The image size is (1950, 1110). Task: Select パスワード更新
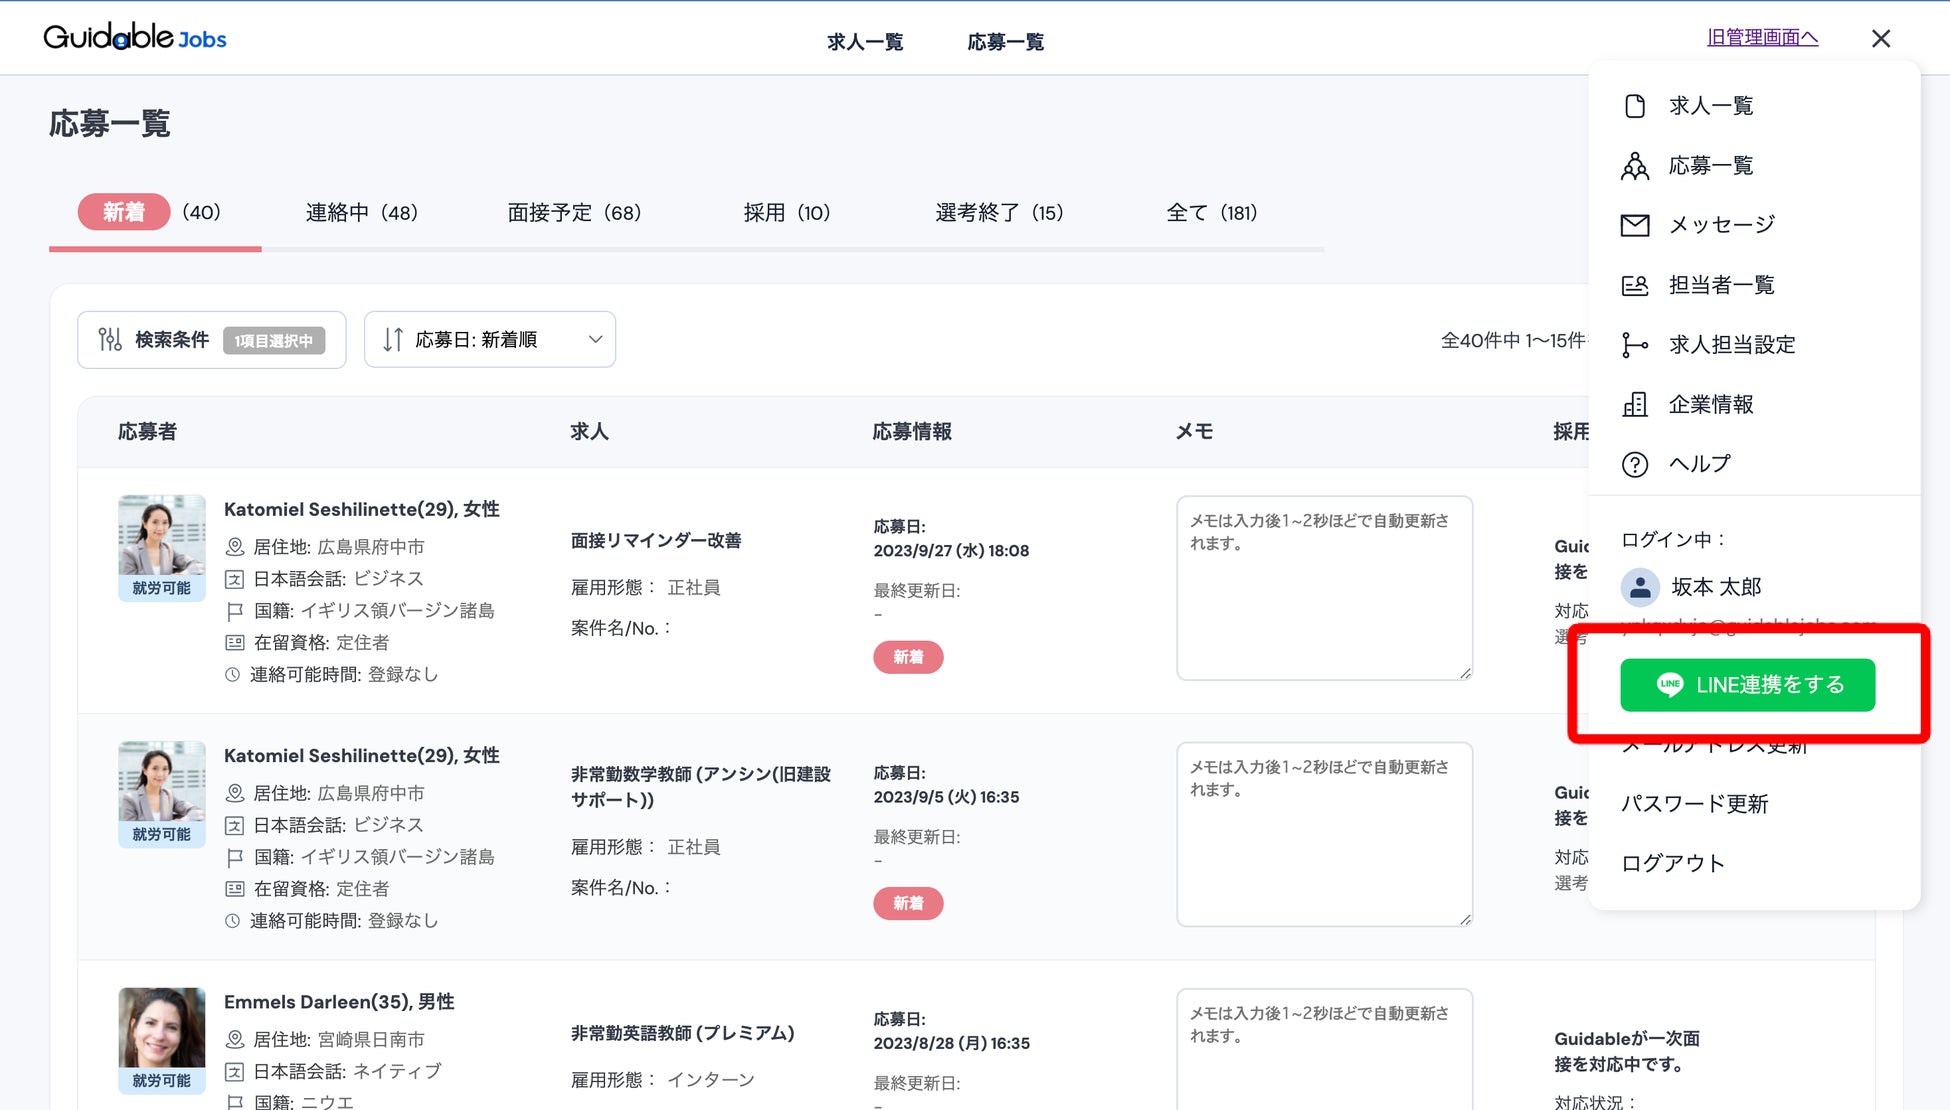coord(1694,804)
